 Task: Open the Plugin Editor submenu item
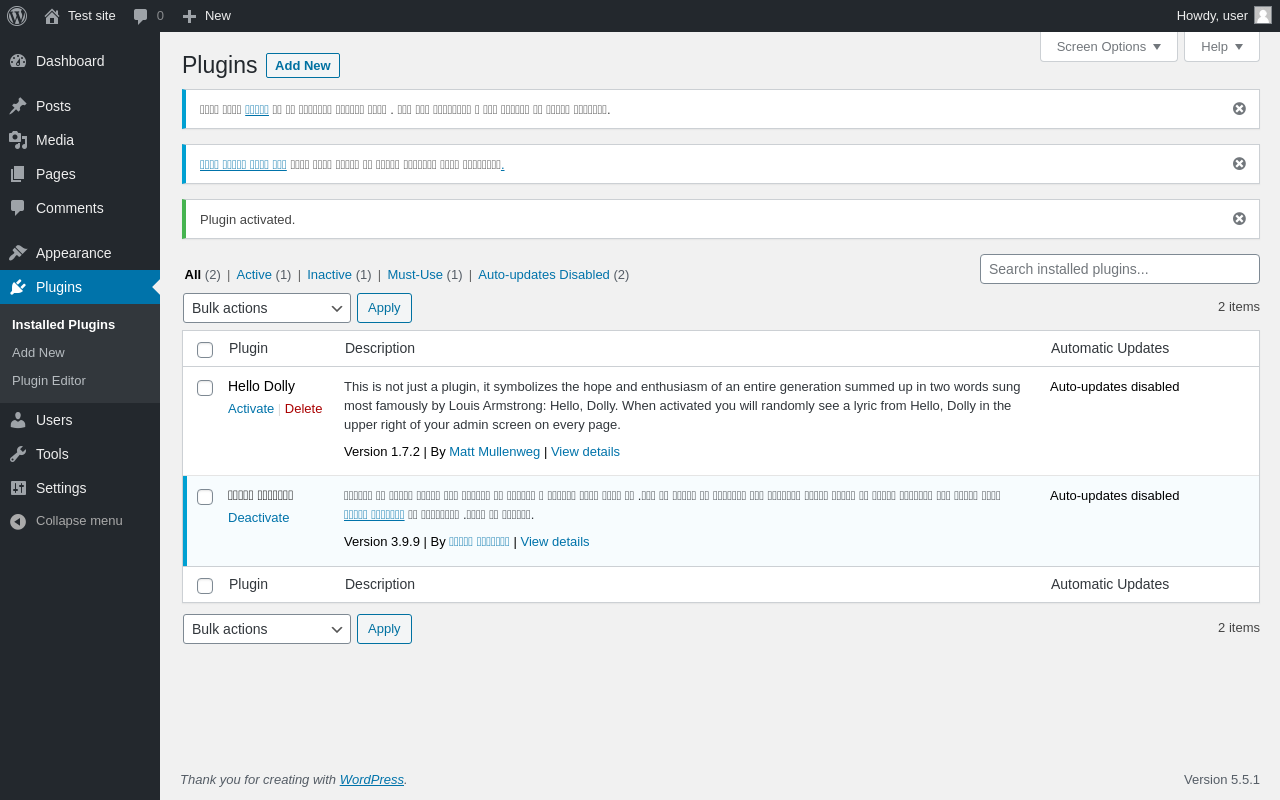pyautogui.click(x=49, y=380)
